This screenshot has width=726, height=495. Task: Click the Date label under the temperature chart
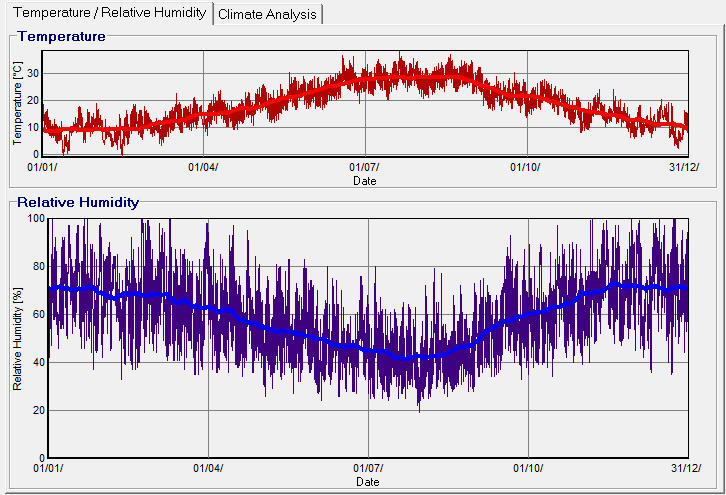pos(365,181)
